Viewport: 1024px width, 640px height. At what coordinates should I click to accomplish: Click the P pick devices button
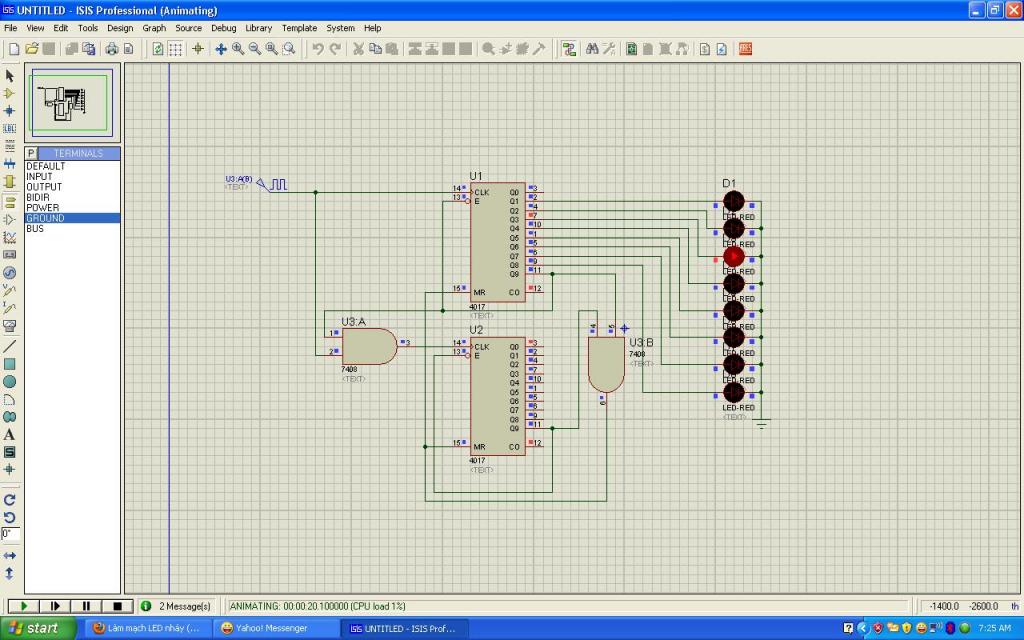(31, 153)
